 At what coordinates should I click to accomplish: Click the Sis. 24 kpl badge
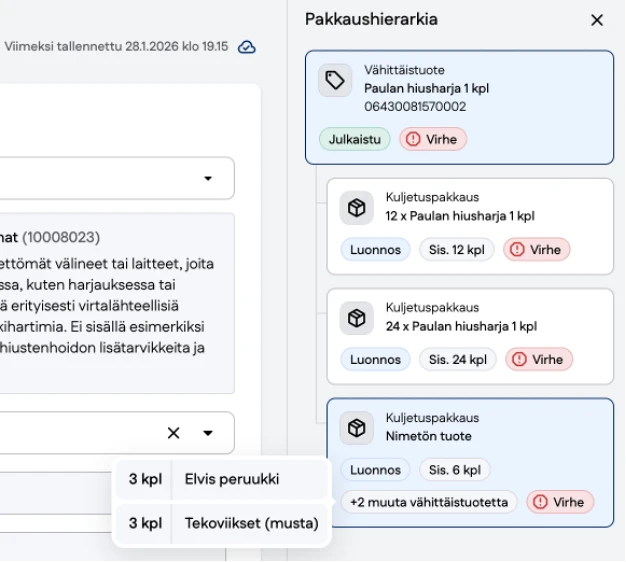(458, 359)
